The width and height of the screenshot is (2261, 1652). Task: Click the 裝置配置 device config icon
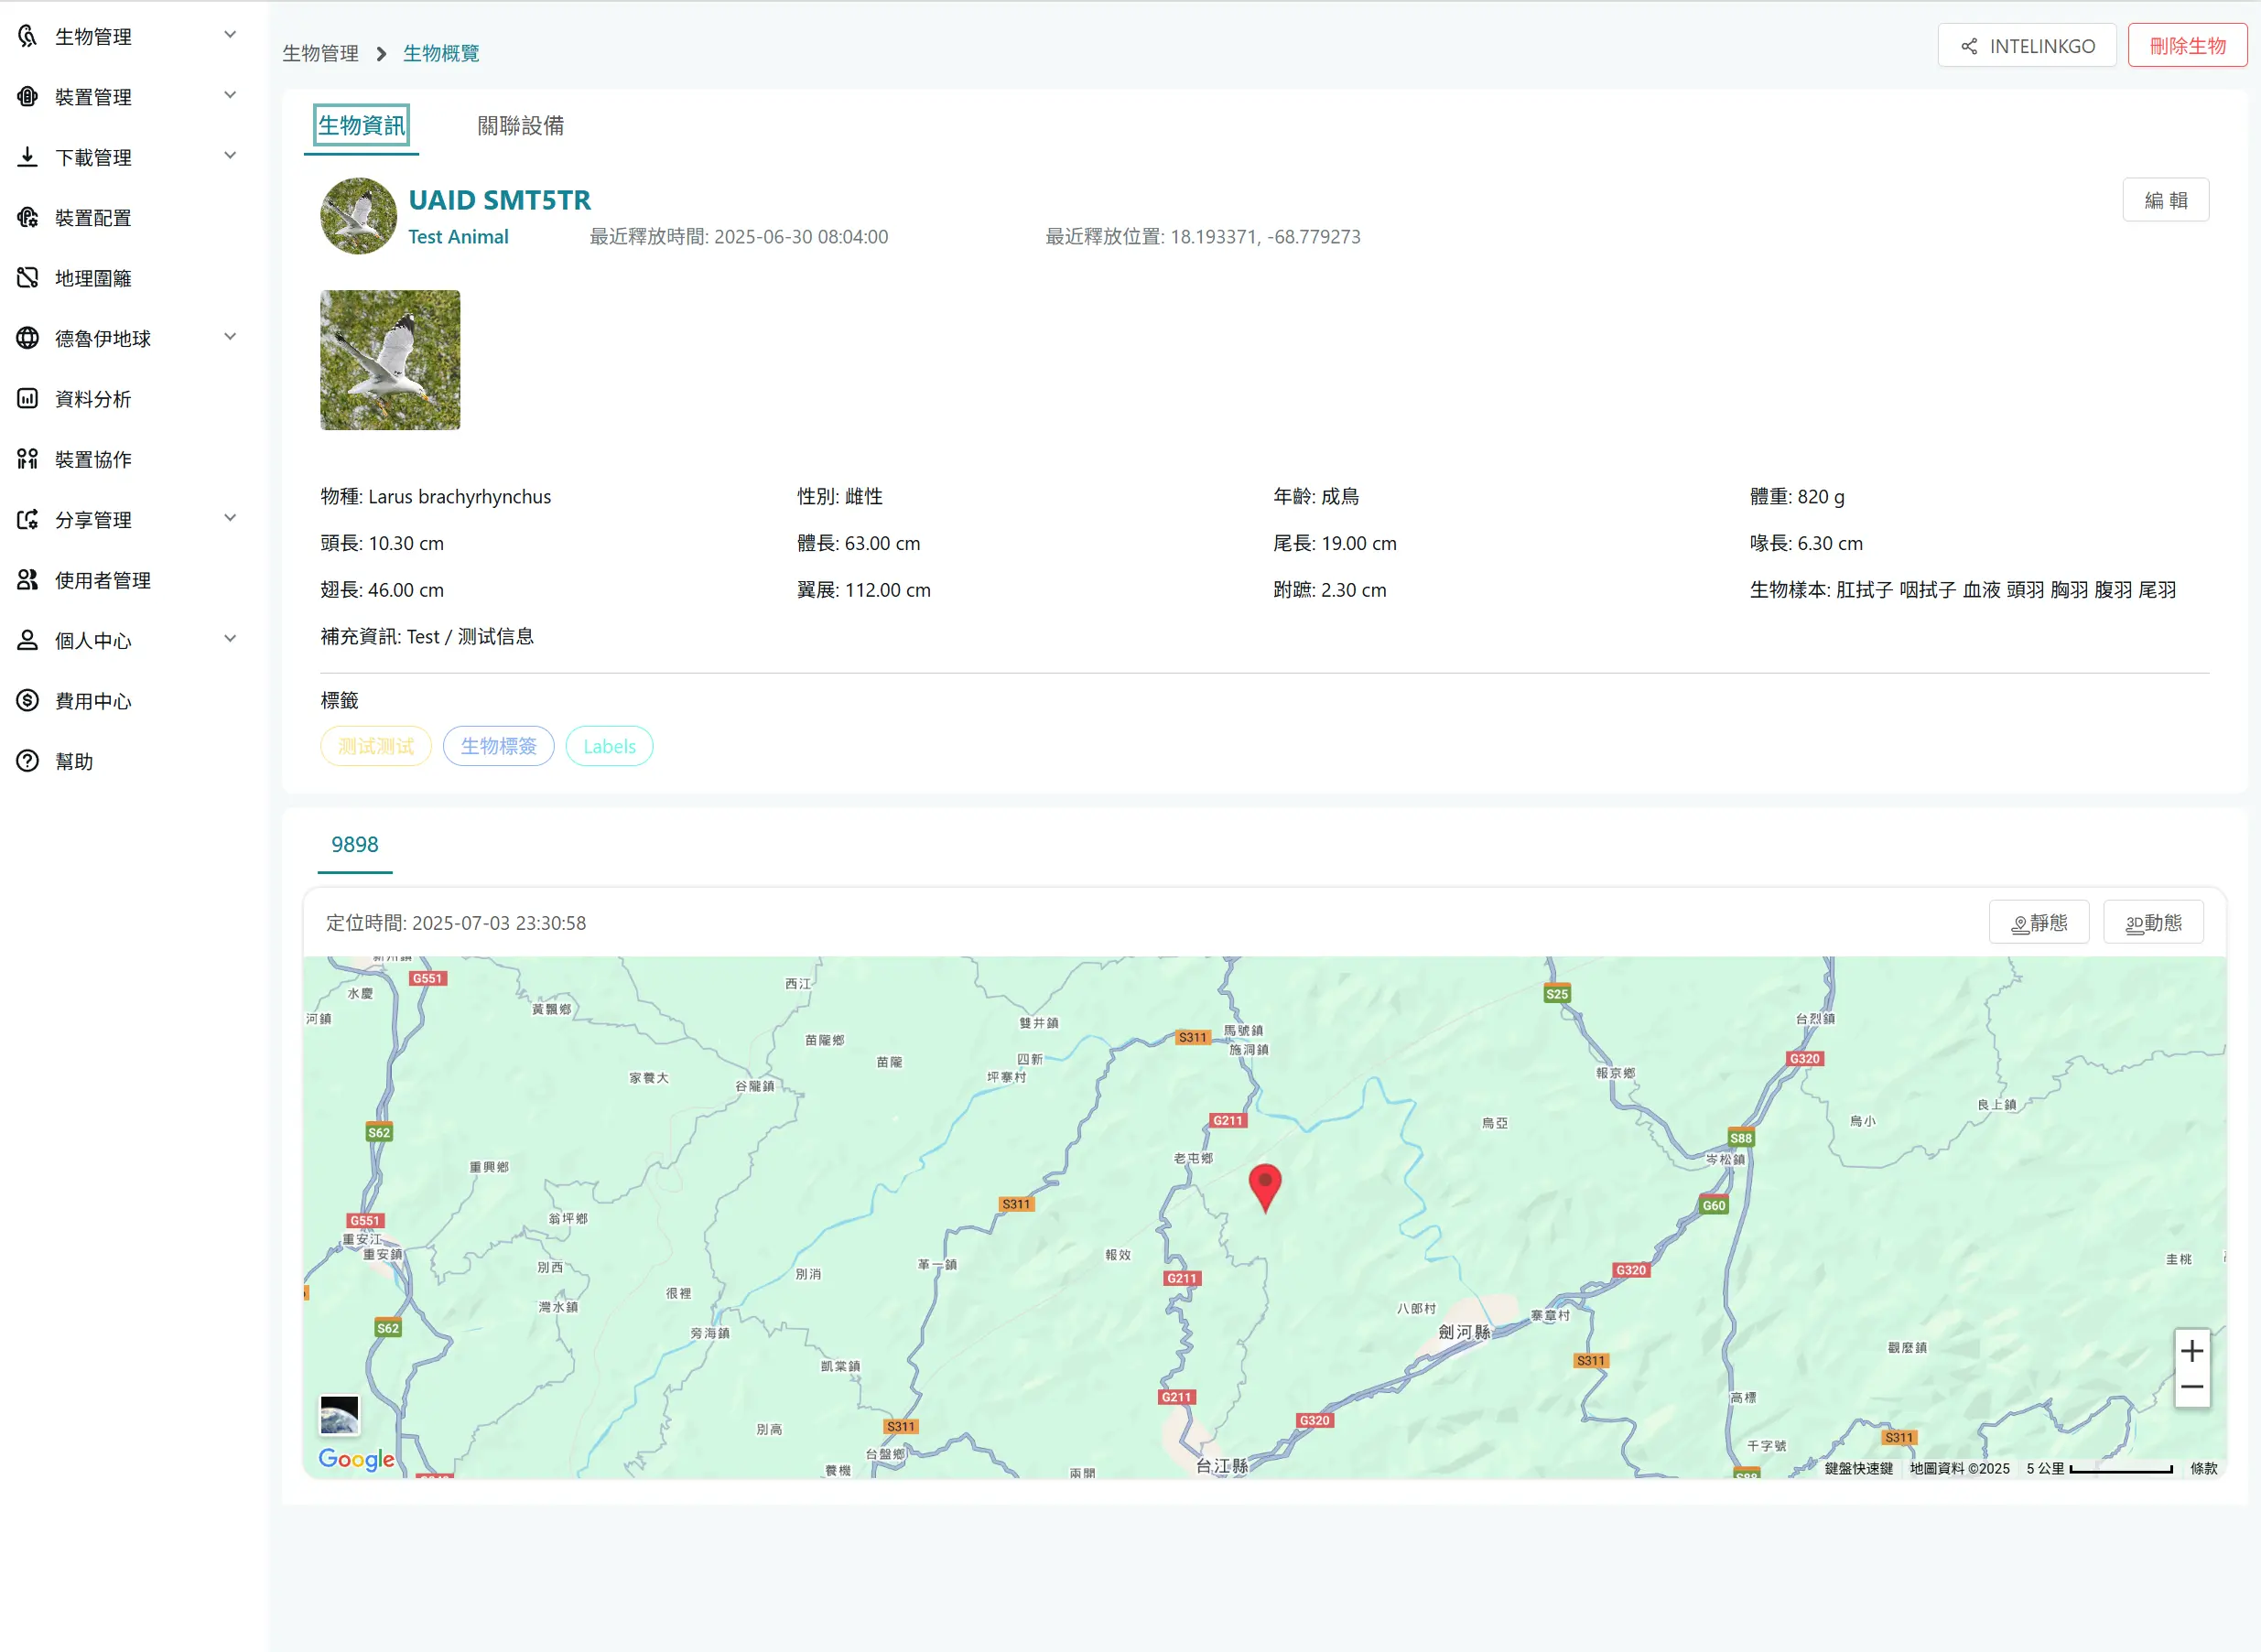(28, 218)
